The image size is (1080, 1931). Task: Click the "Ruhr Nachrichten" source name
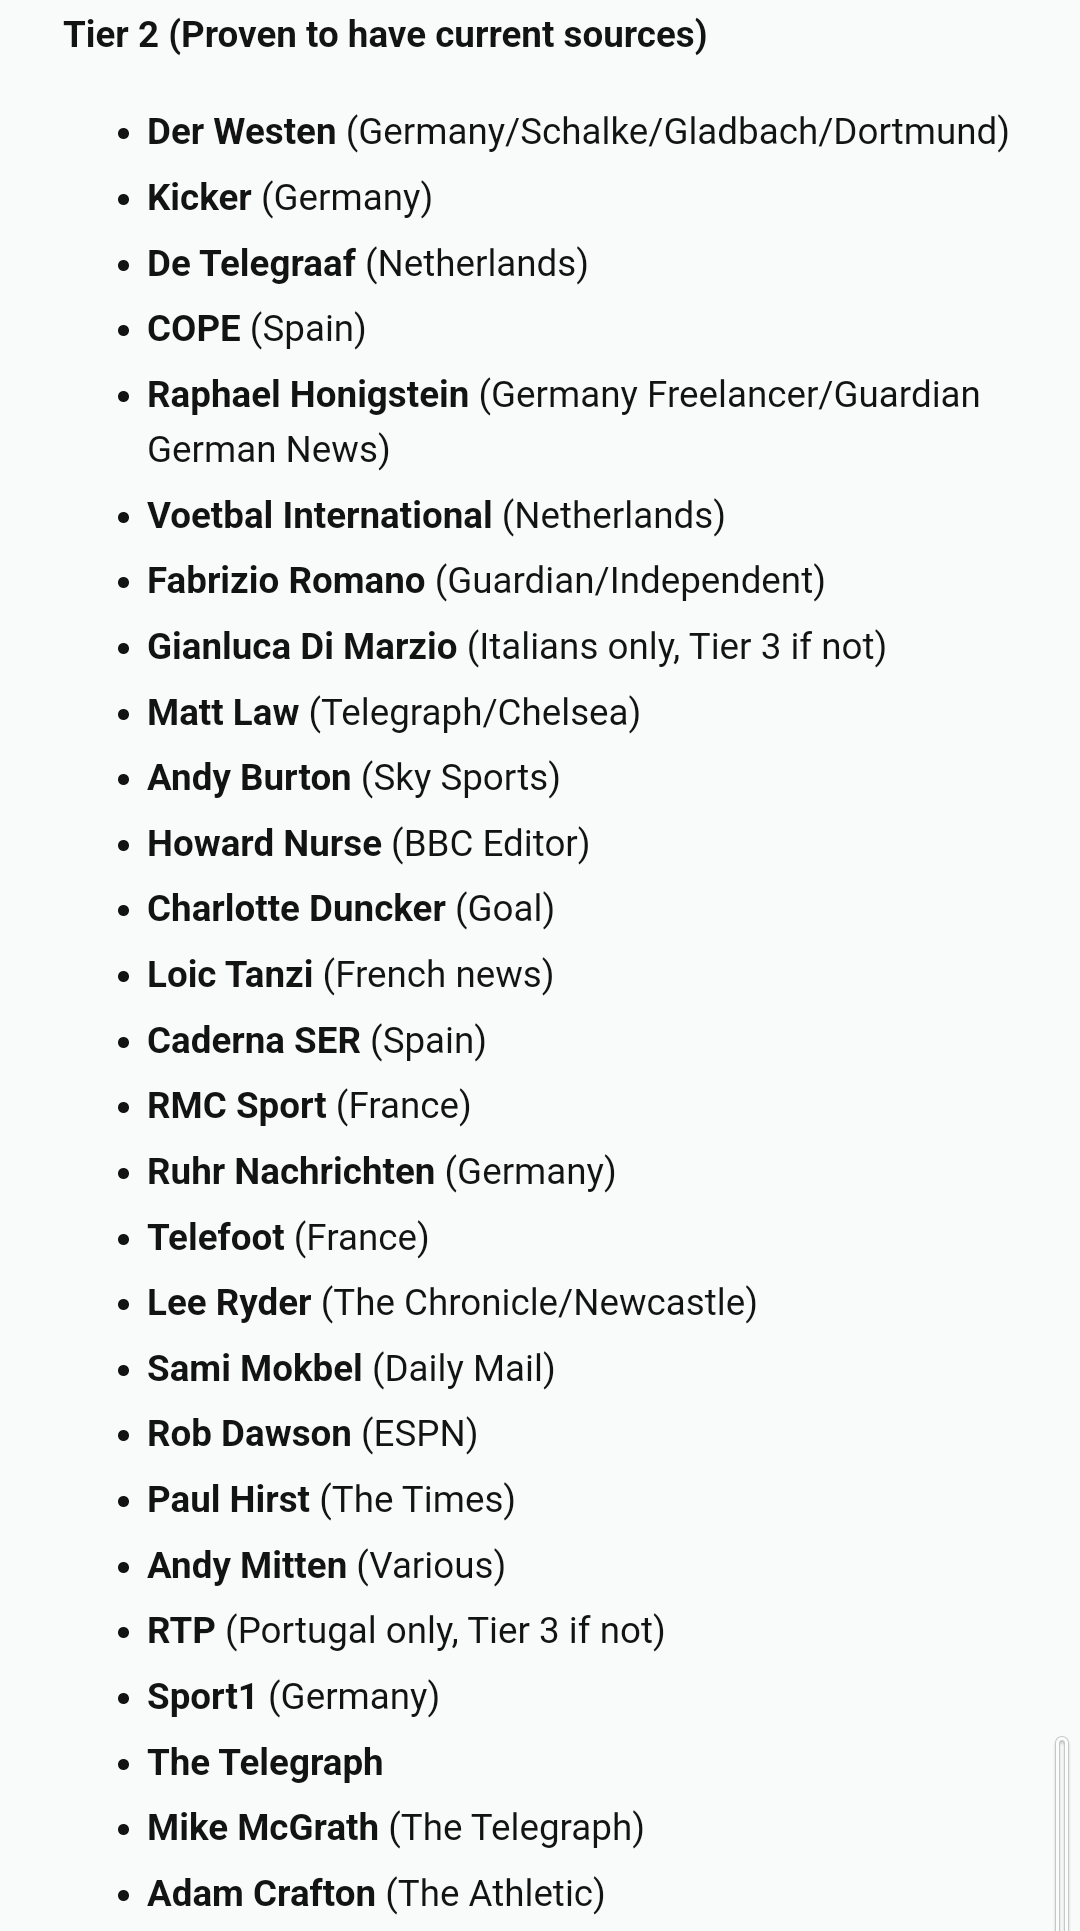[290, 1172]
